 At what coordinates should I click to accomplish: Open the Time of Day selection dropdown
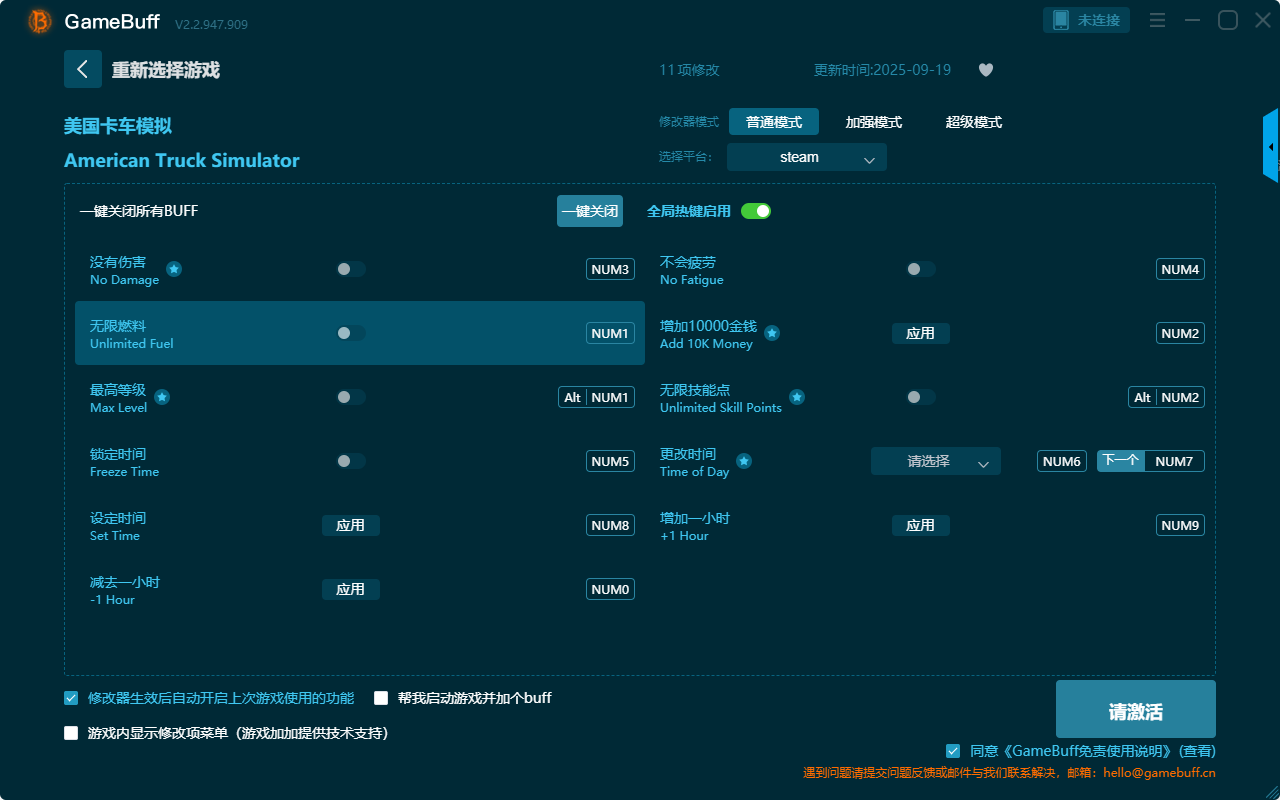pyautogui.click(x=936, y=461)
